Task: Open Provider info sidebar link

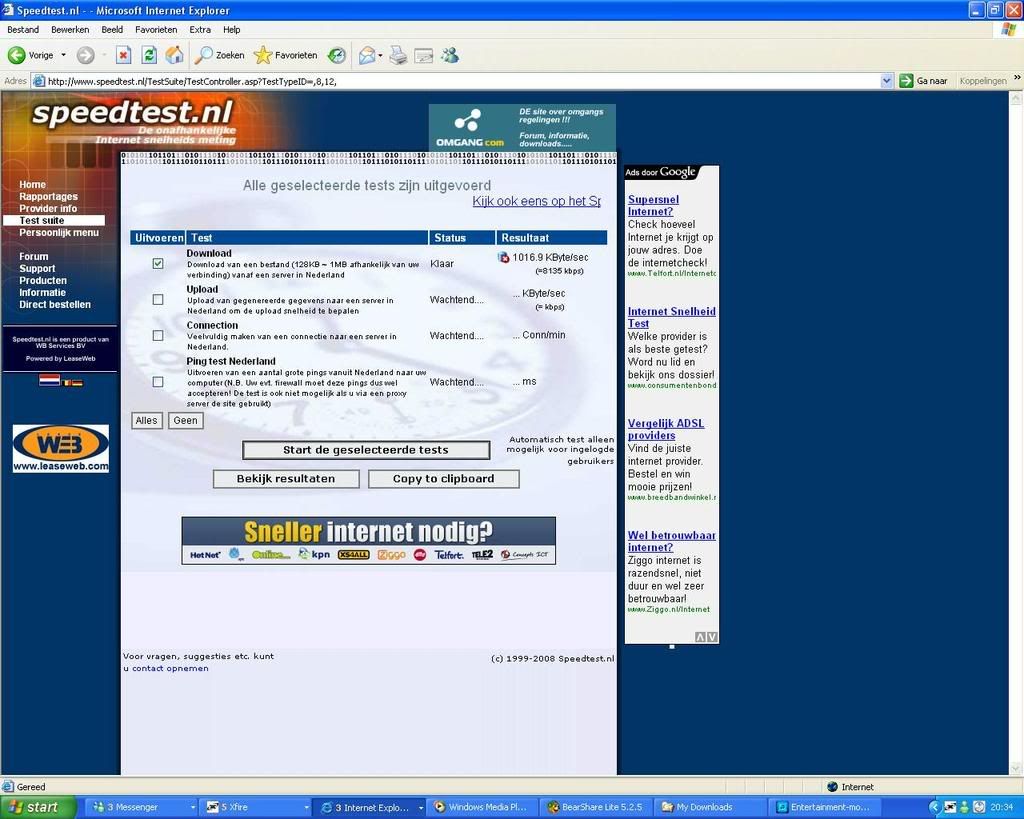Action: click(x=48, y=208)
